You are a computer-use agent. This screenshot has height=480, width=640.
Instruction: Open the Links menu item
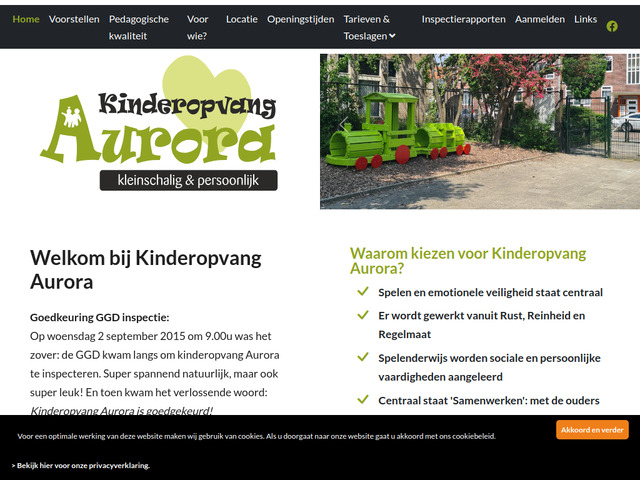[x=585, y=19]
